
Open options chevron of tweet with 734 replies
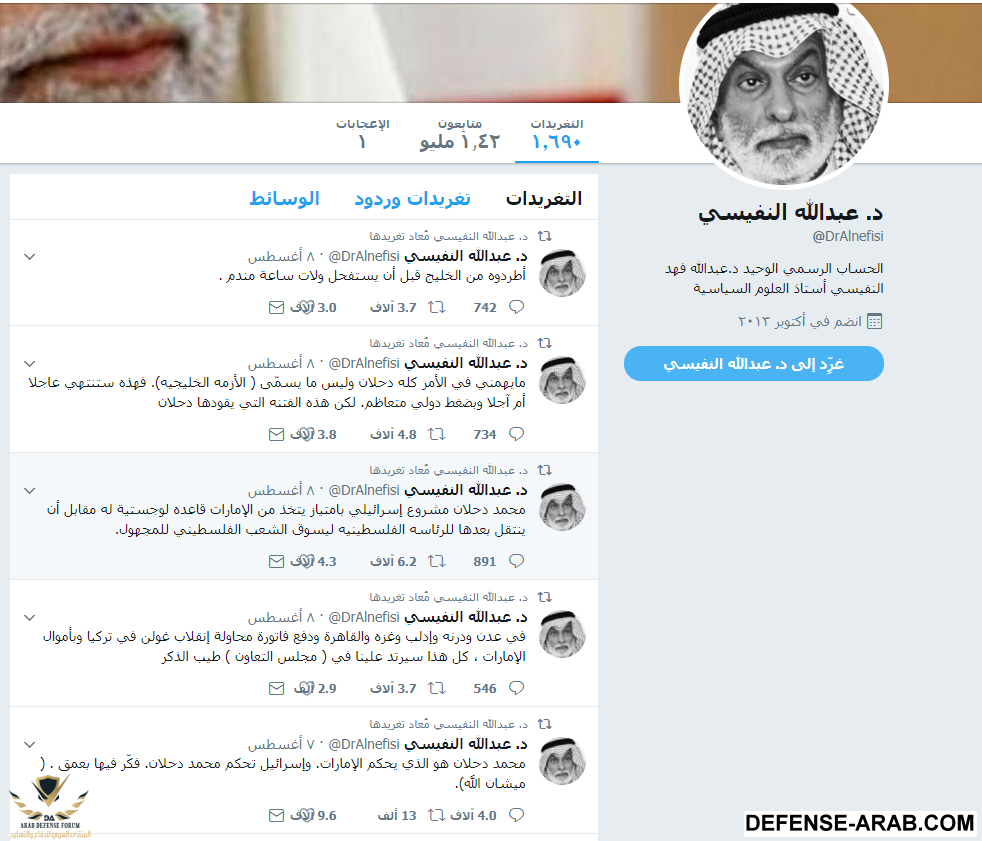(29, 364)
